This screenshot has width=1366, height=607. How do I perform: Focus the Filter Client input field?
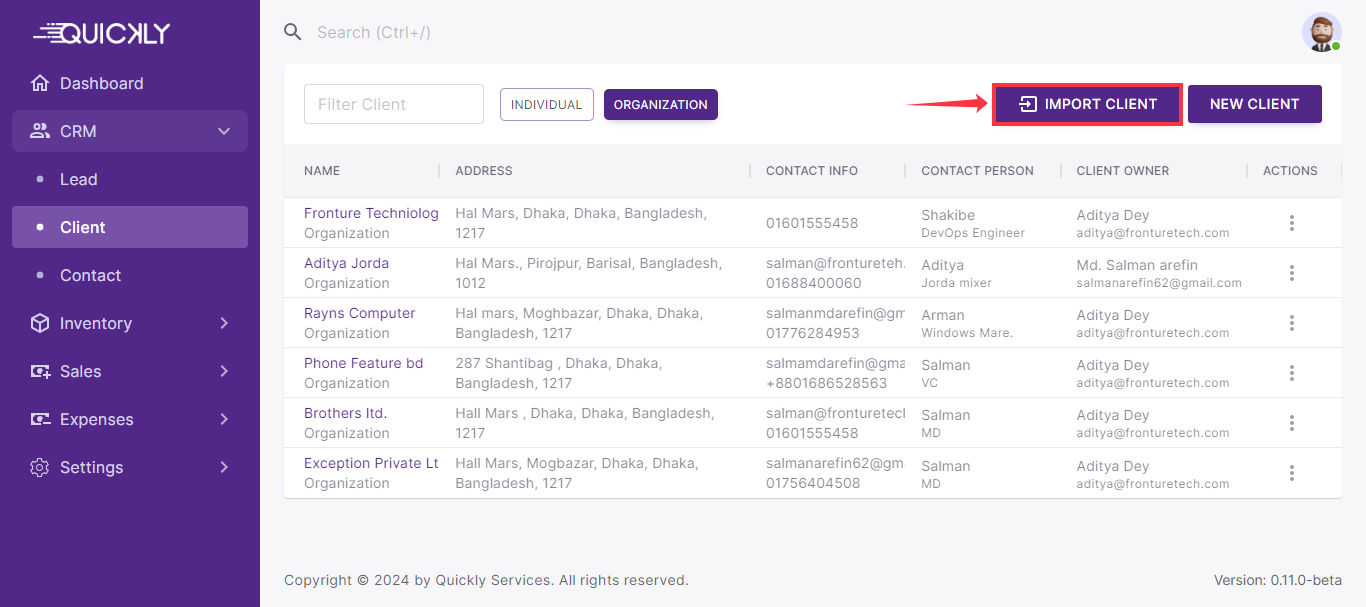tap(393, 104)
